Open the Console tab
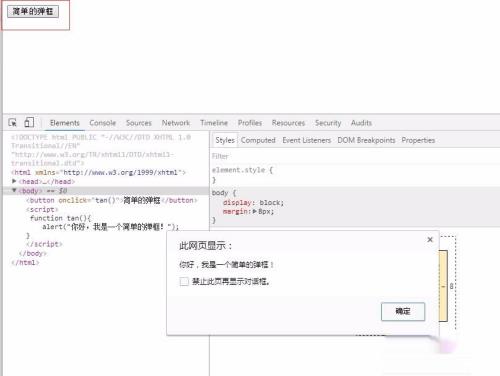 click(x=103, y=123)
